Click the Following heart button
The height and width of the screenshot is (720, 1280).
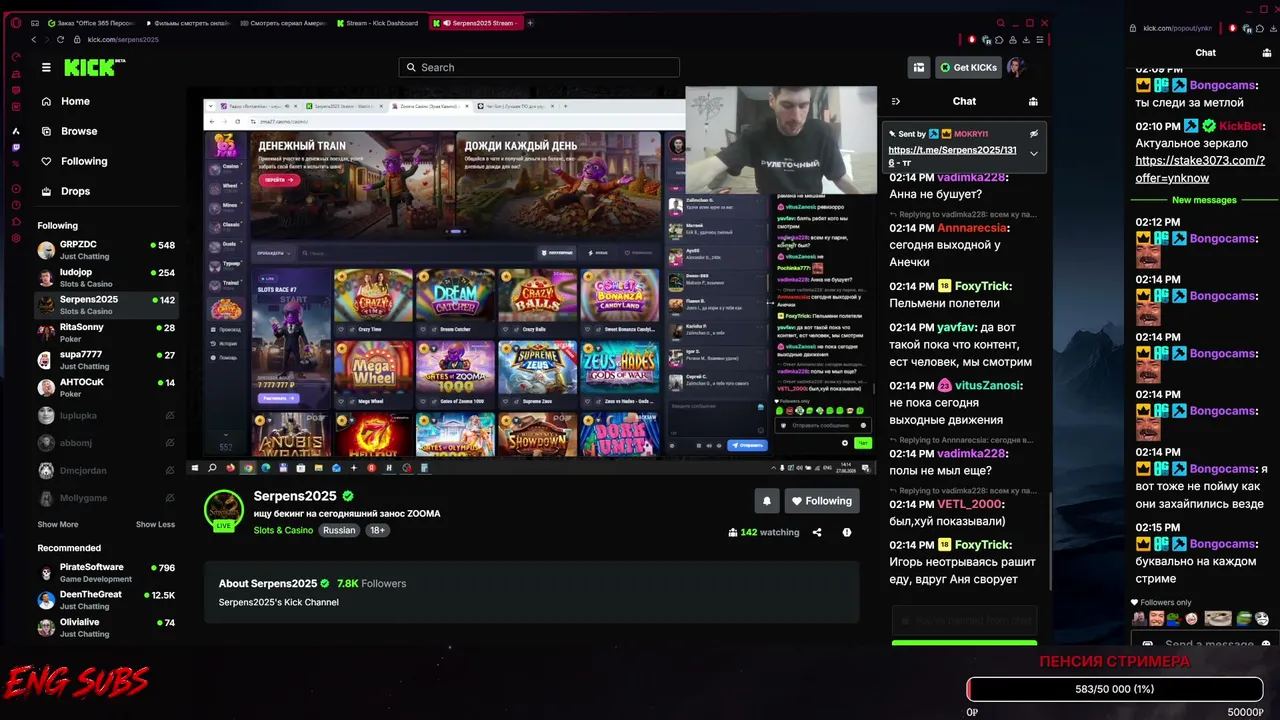[x=822, y=501]
